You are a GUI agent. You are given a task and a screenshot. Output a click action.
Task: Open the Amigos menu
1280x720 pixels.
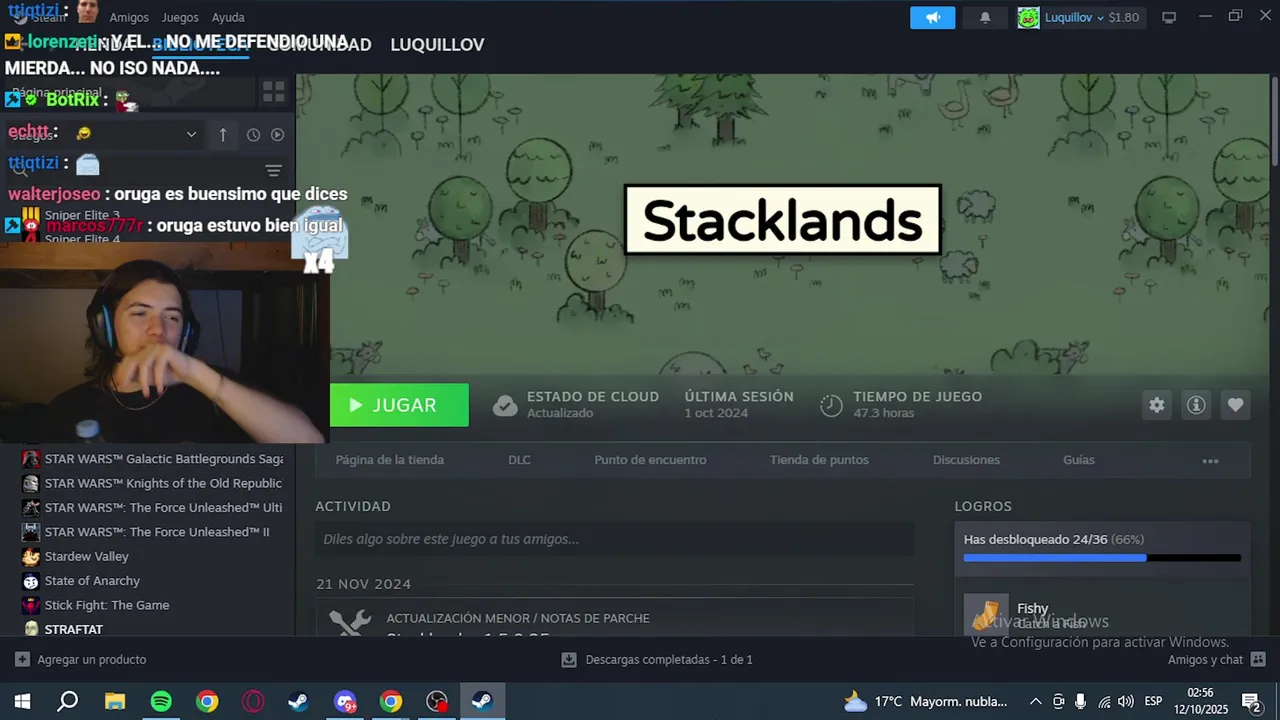pos(129,17)
